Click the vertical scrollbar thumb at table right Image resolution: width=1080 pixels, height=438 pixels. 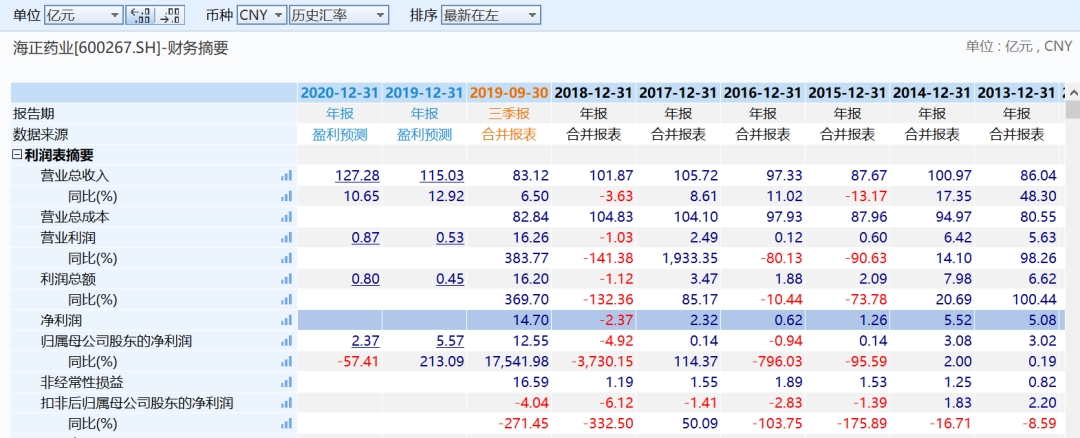click(1072, 112)
